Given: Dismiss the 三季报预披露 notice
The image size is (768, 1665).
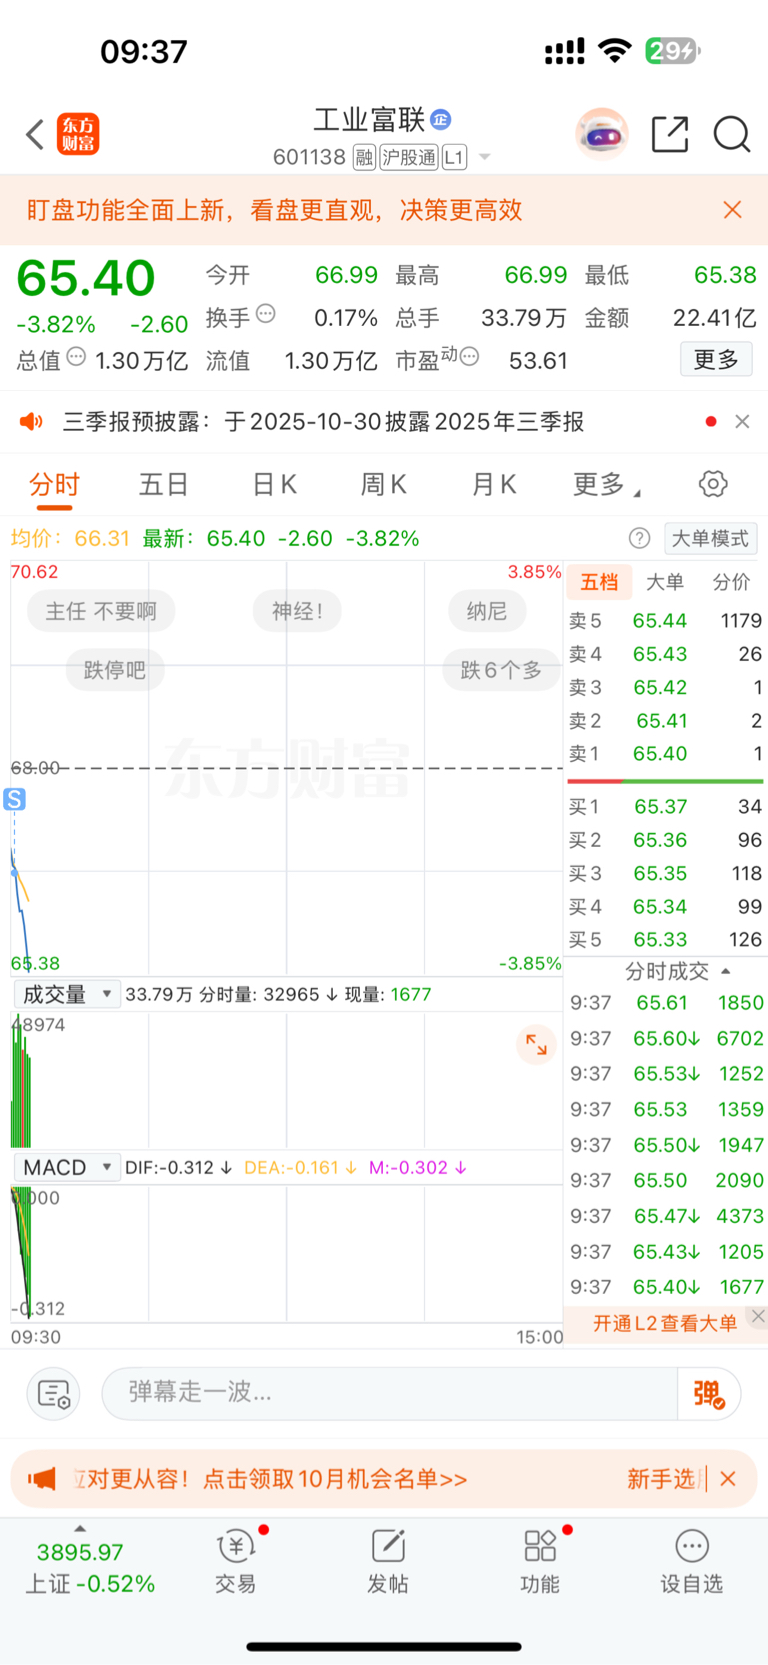Looking at the screenshot, I should click(x=742, y=422).
